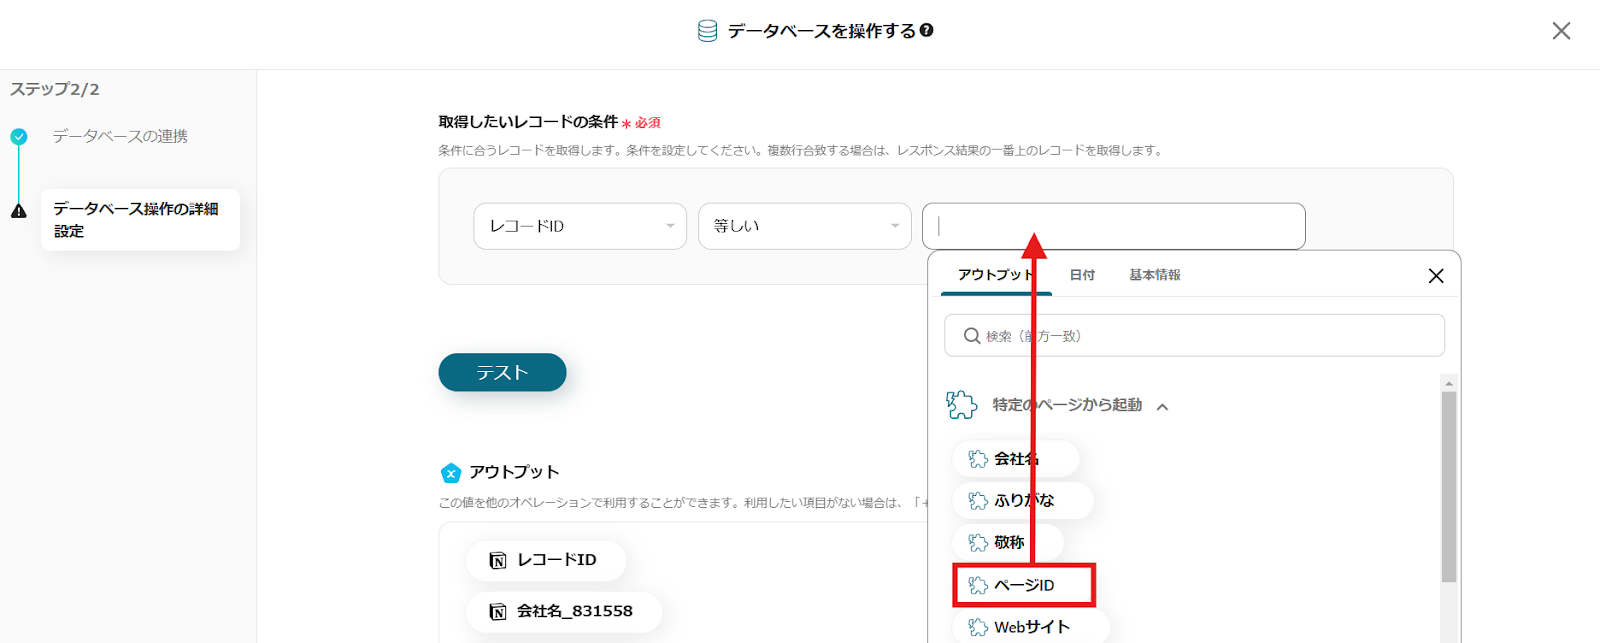Screen dimensions: 1600x643
Task: Go to データベースの連携 step
Action: click(x=120, y=137)
